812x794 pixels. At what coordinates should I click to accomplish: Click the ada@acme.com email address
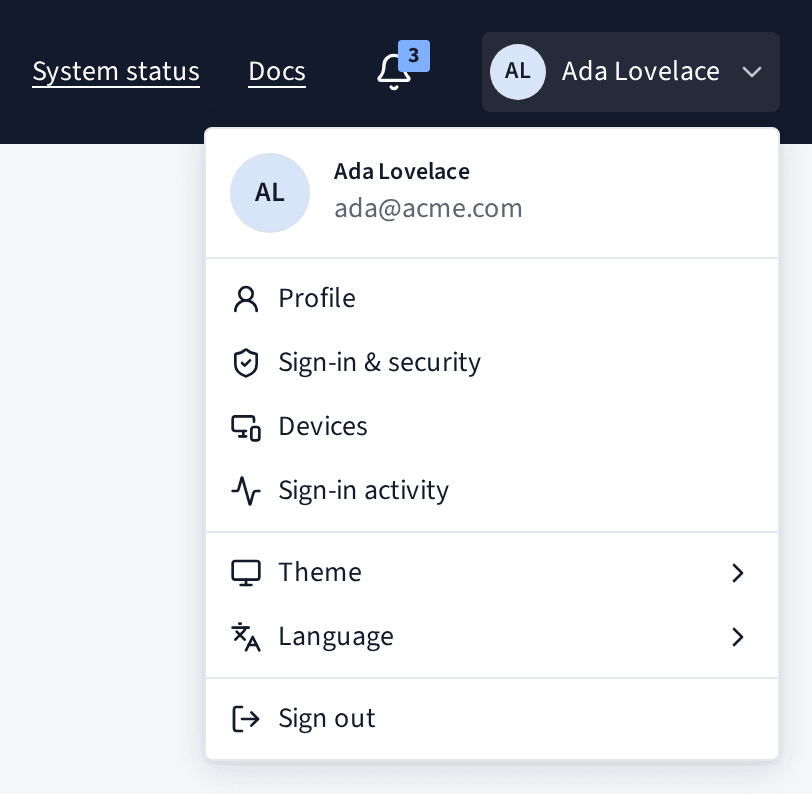click(x=428, y=208)
